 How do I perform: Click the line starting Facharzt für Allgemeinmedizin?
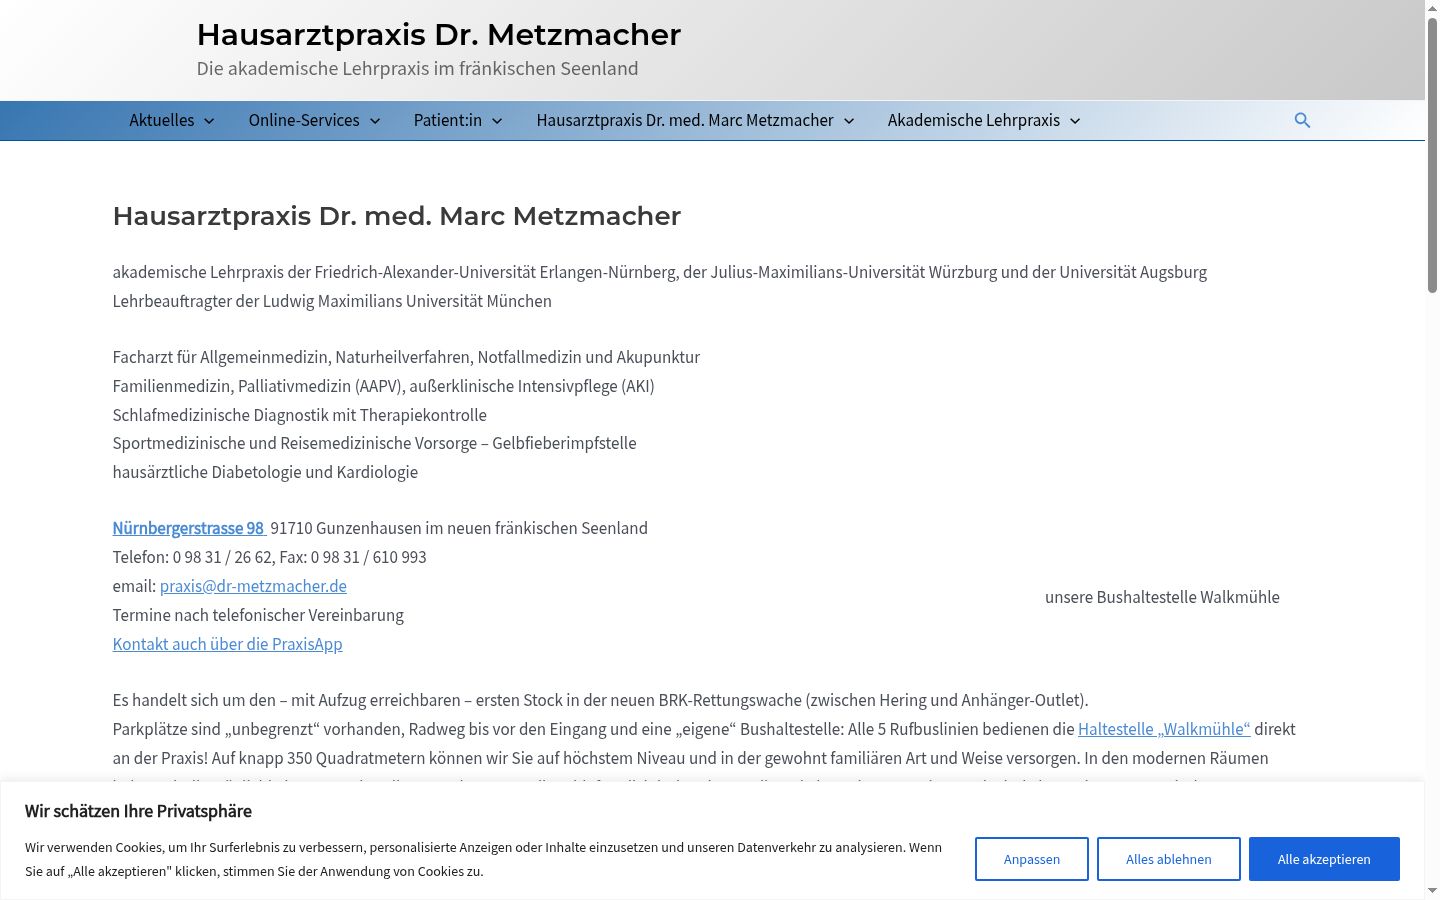[x=406, y=357]
